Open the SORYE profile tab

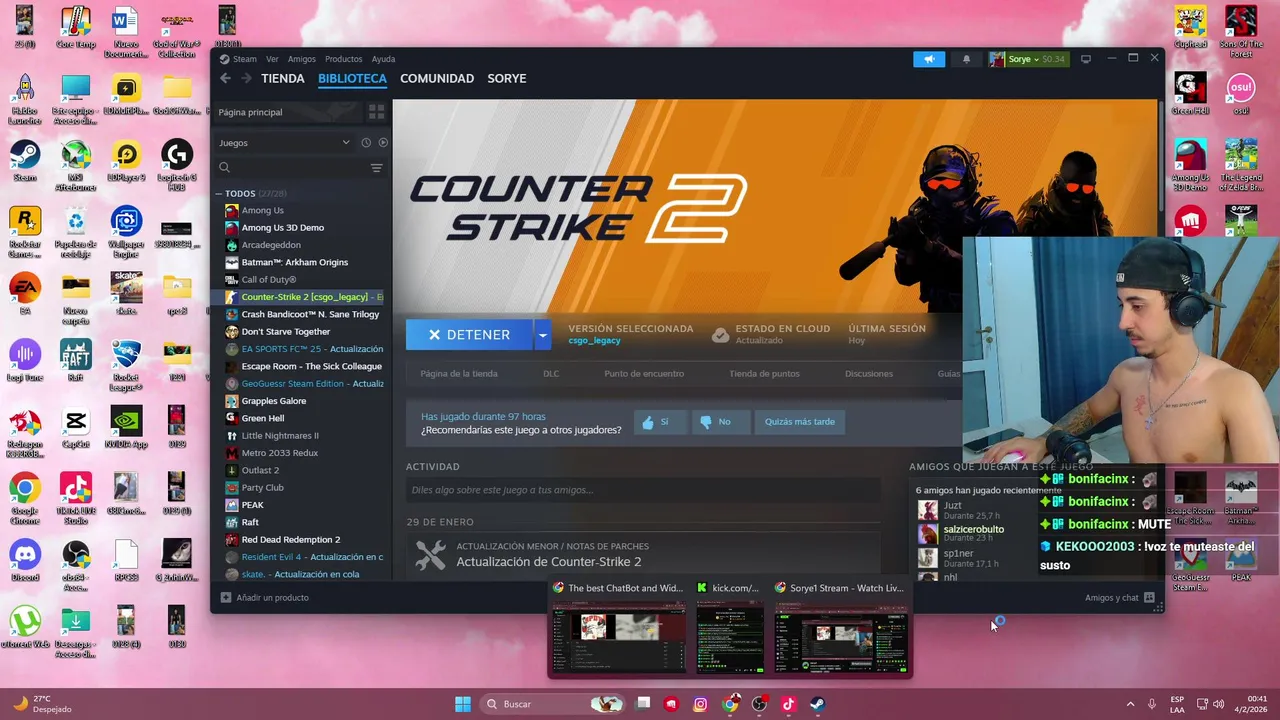click(507, 78)
